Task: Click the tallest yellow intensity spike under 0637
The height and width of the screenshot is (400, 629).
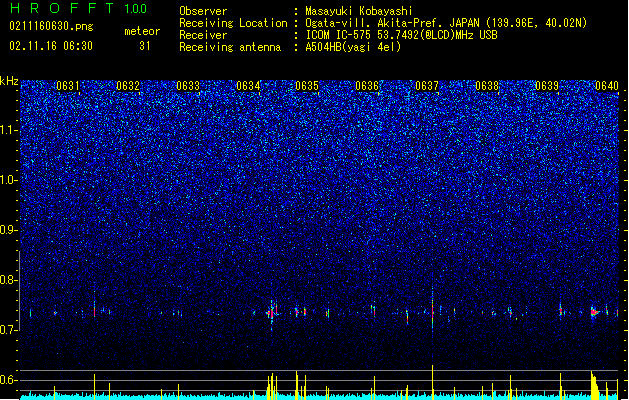Action: pyautogui.click(x=432, y=382)
